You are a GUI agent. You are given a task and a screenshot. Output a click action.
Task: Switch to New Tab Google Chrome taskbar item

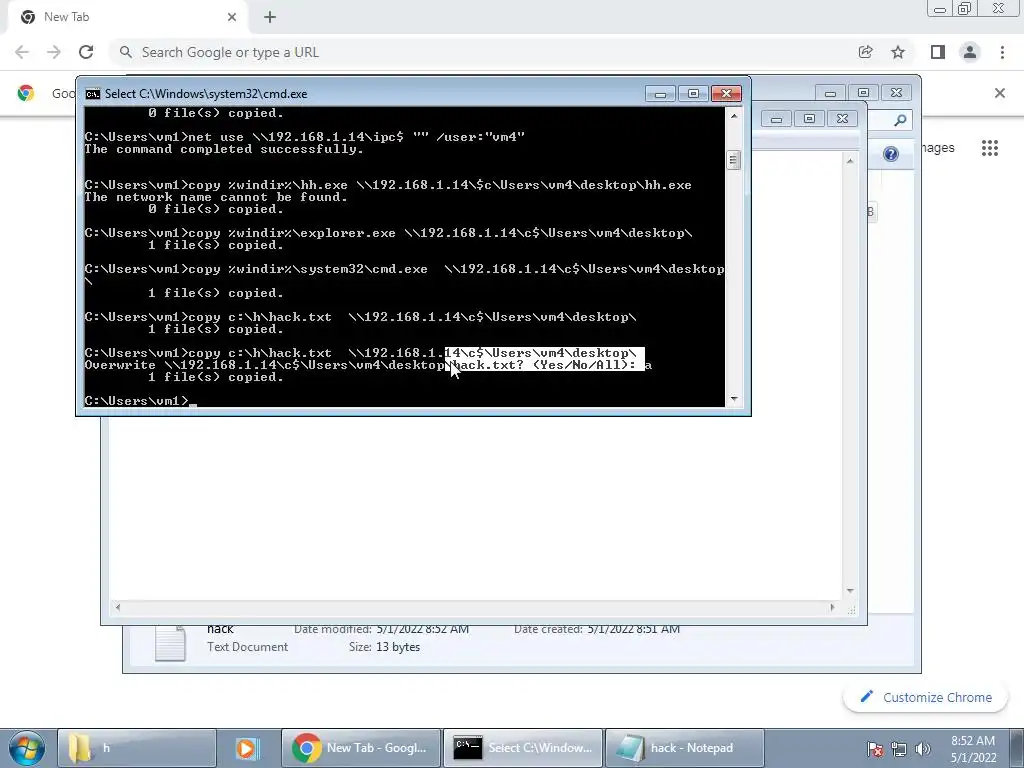point(361,748)
